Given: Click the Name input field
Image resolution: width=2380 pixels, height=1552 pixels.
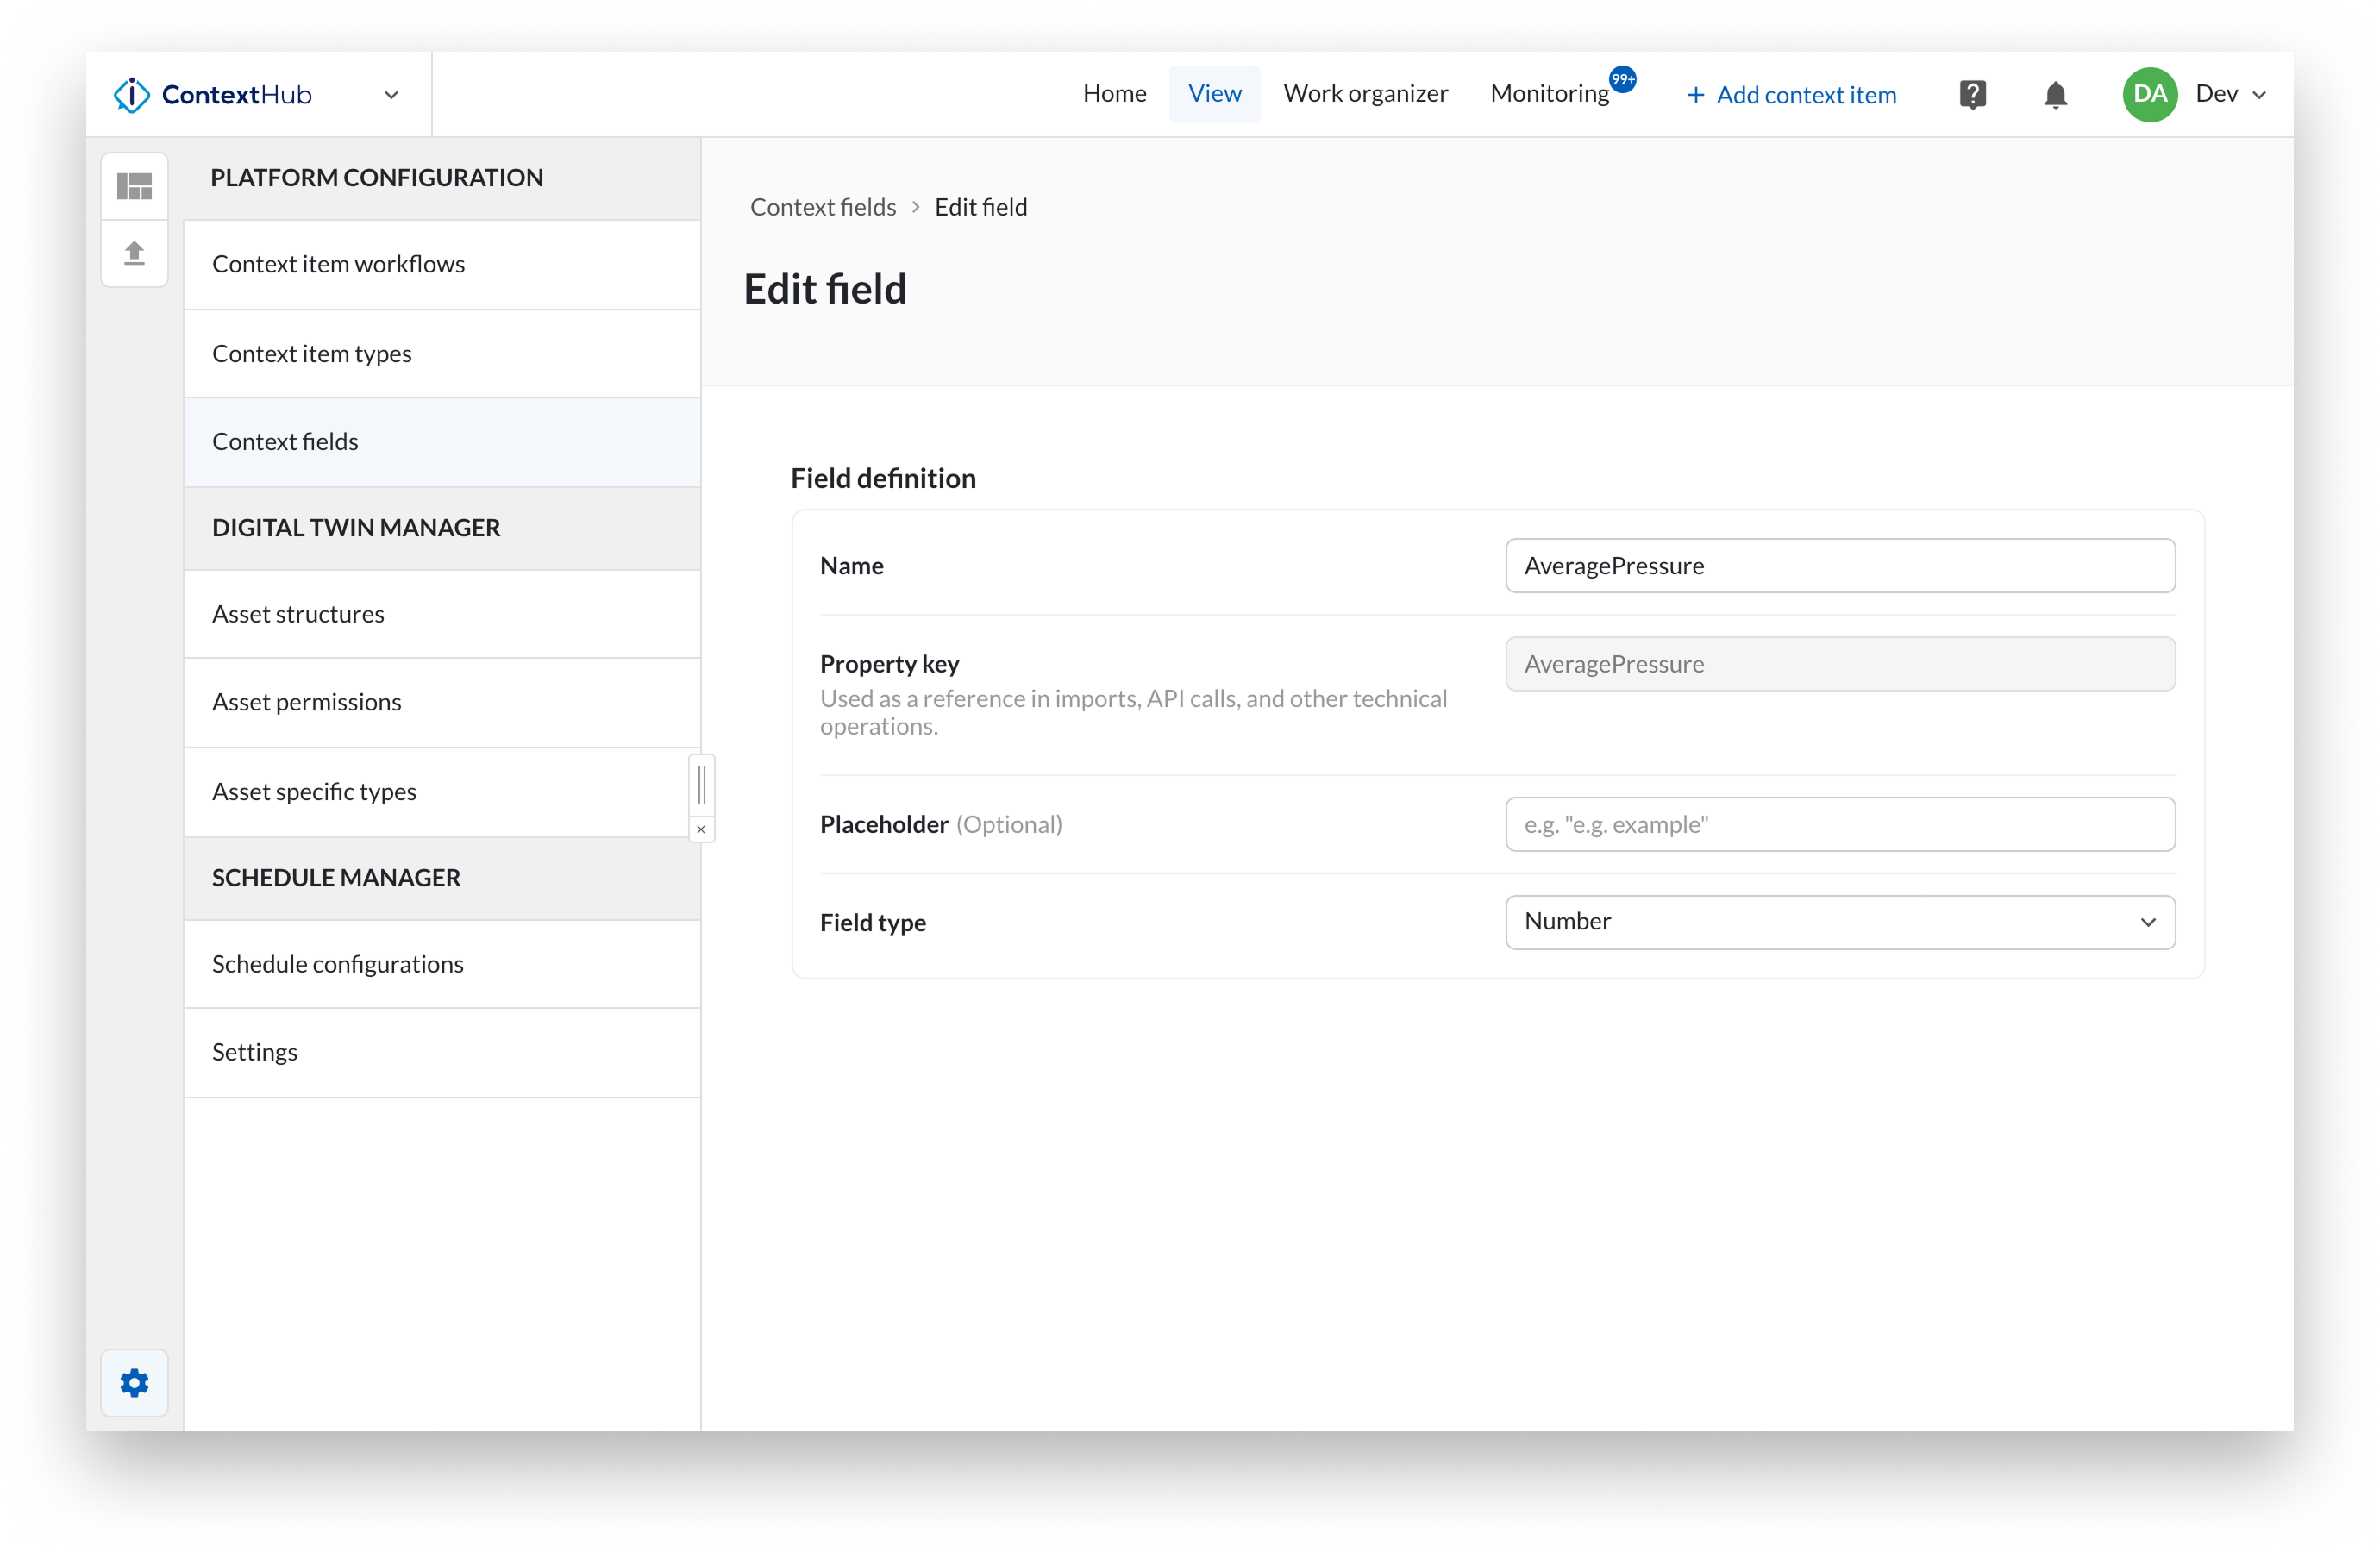Looking at the screenshot, I should 1840,566.
